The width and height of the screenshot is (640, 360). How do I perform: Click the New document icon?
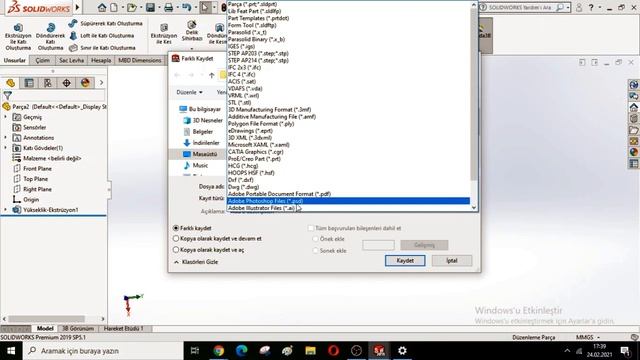click(x=114, y=7)
